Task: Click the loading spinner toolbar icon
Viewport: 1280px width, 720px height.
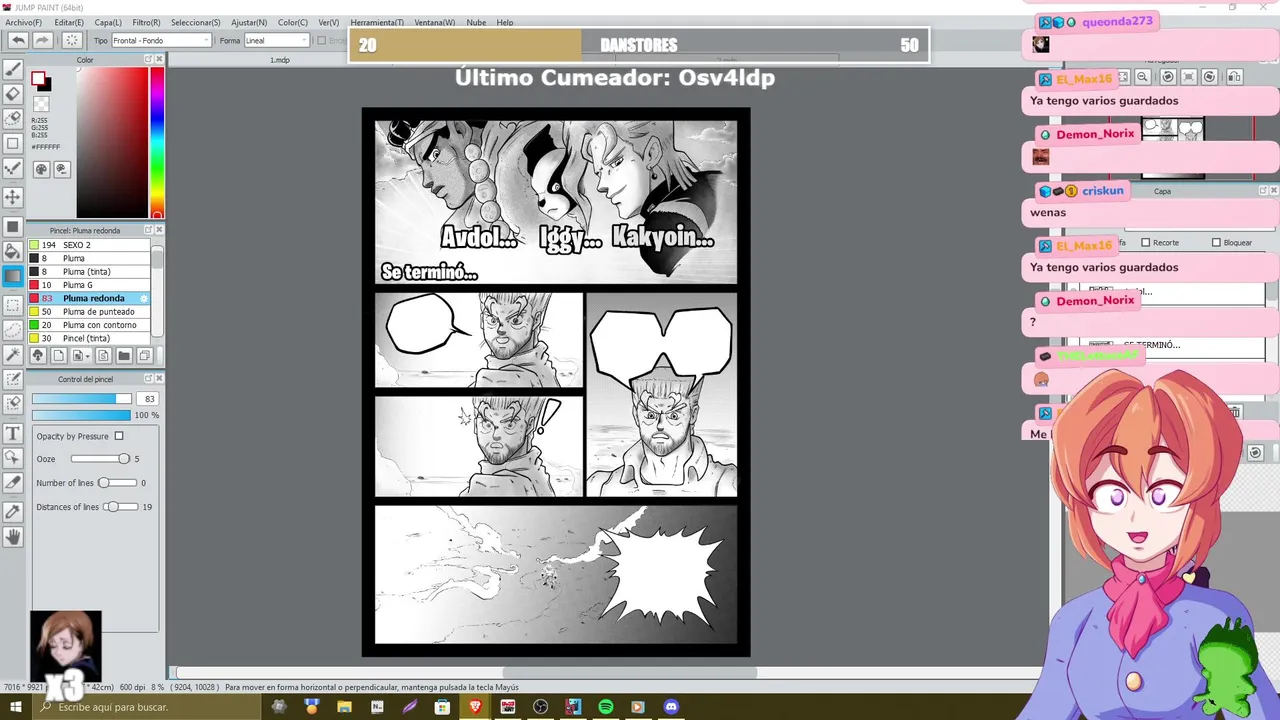Action: point(72,40)
